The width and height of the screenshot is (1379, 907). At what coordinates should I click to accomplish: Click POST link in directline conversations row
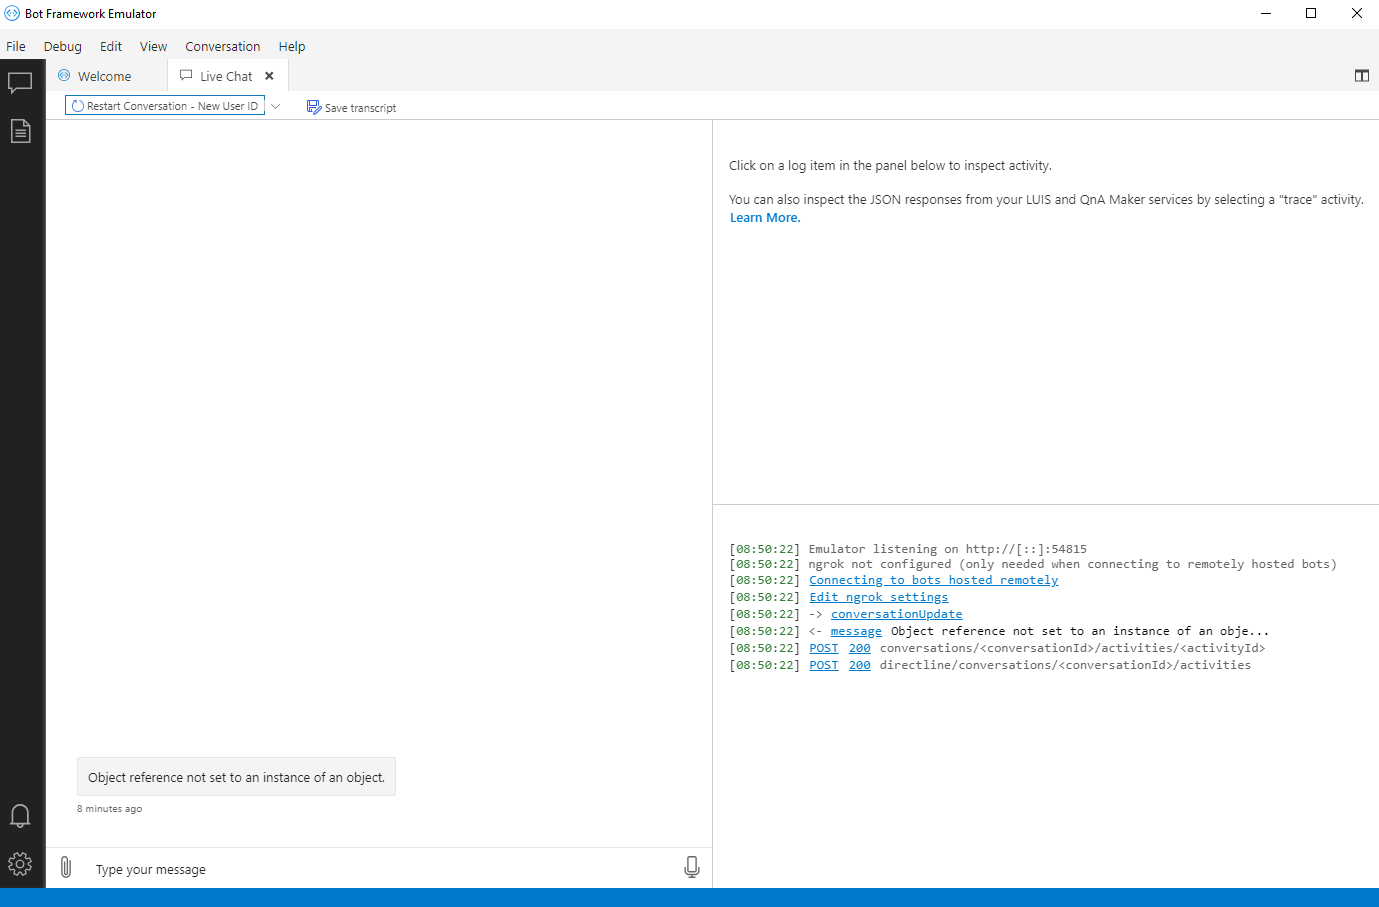pos(824,665)
